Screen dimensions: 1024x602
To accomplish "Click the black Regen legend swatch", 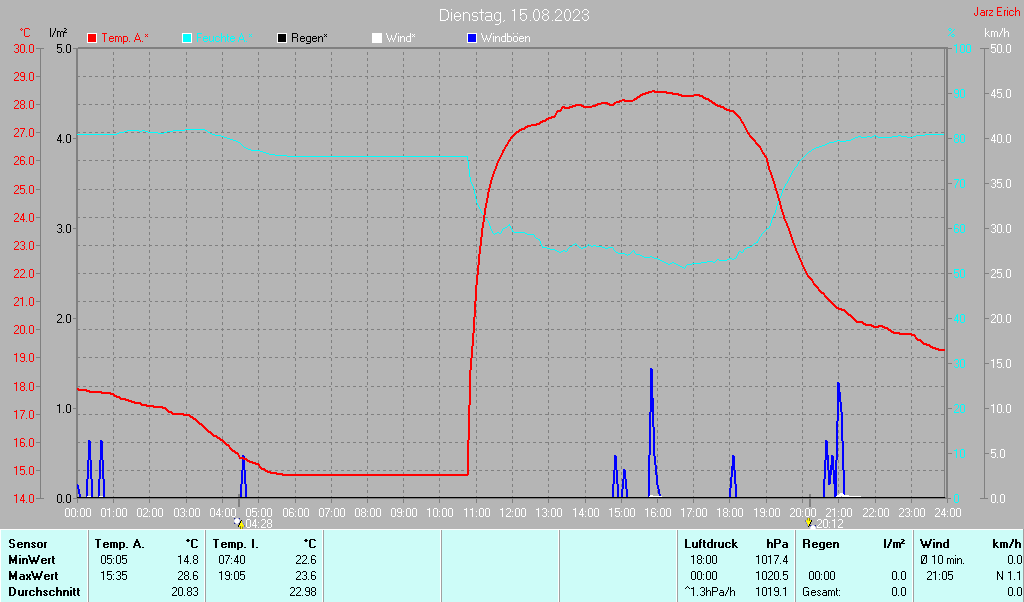I will click(x=282, y=38).
